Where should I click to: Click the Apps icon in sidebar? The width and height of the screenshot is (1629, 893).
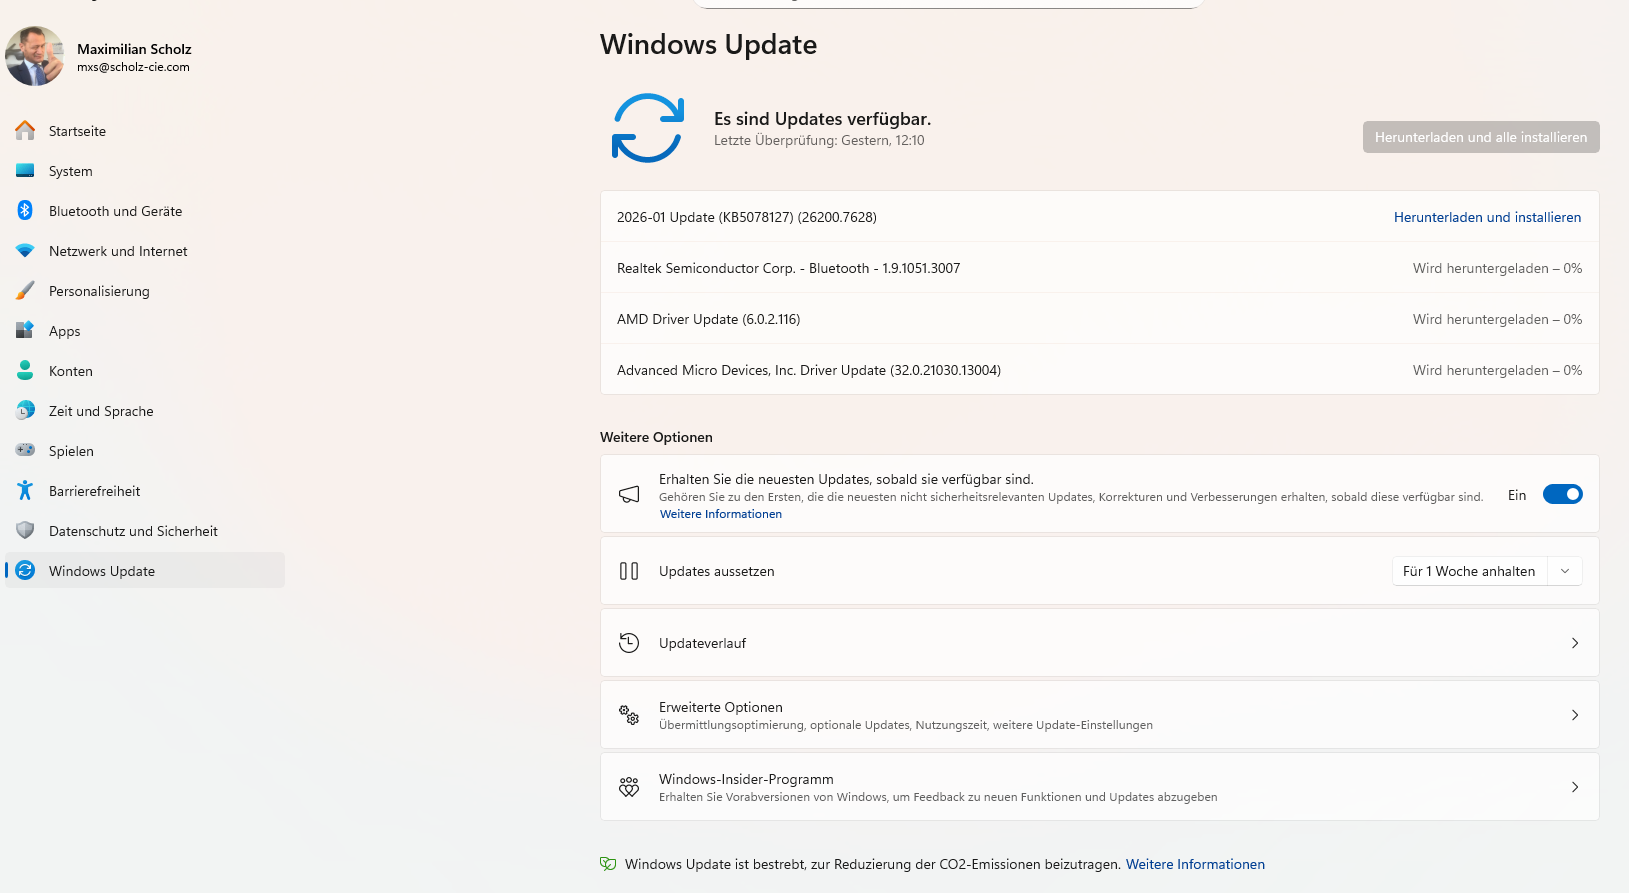tap(25, 330)
